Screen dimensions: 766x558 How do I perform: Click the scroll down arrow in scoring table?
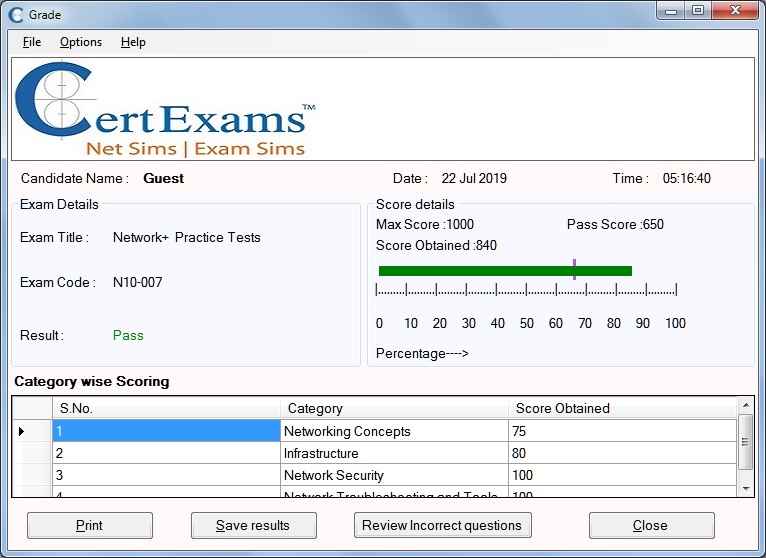point(745,488)
